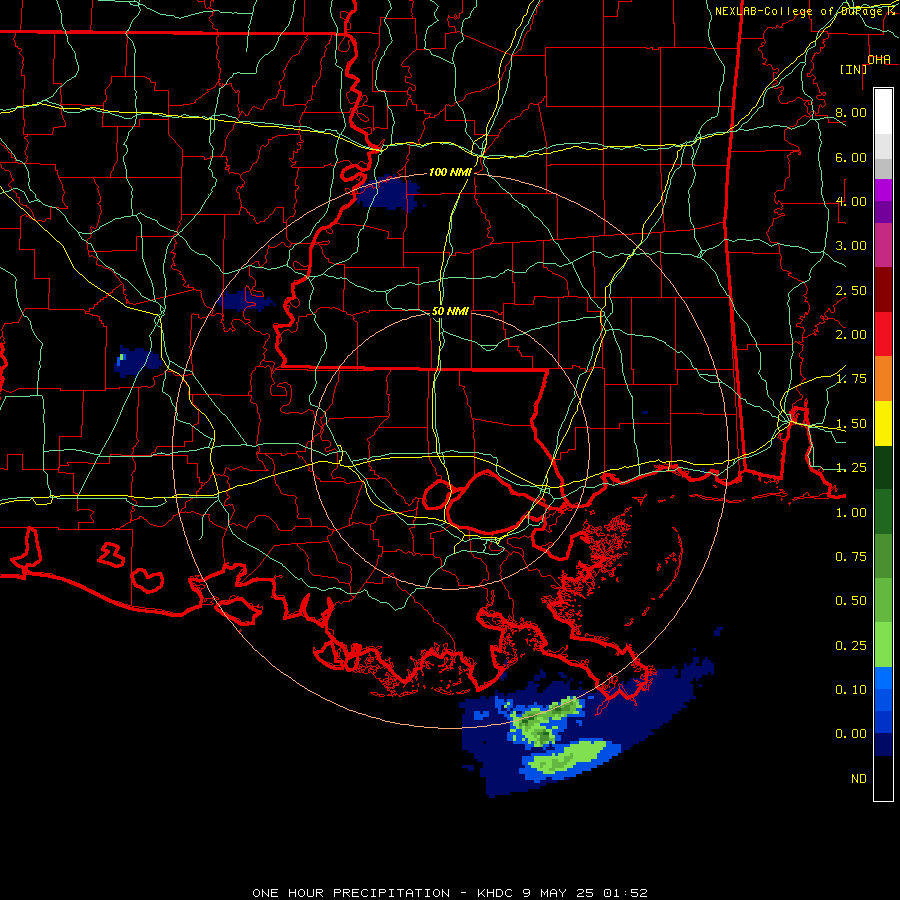Click the black ND swatch in the legend
The image size is (900, 900).
(883, 778)
